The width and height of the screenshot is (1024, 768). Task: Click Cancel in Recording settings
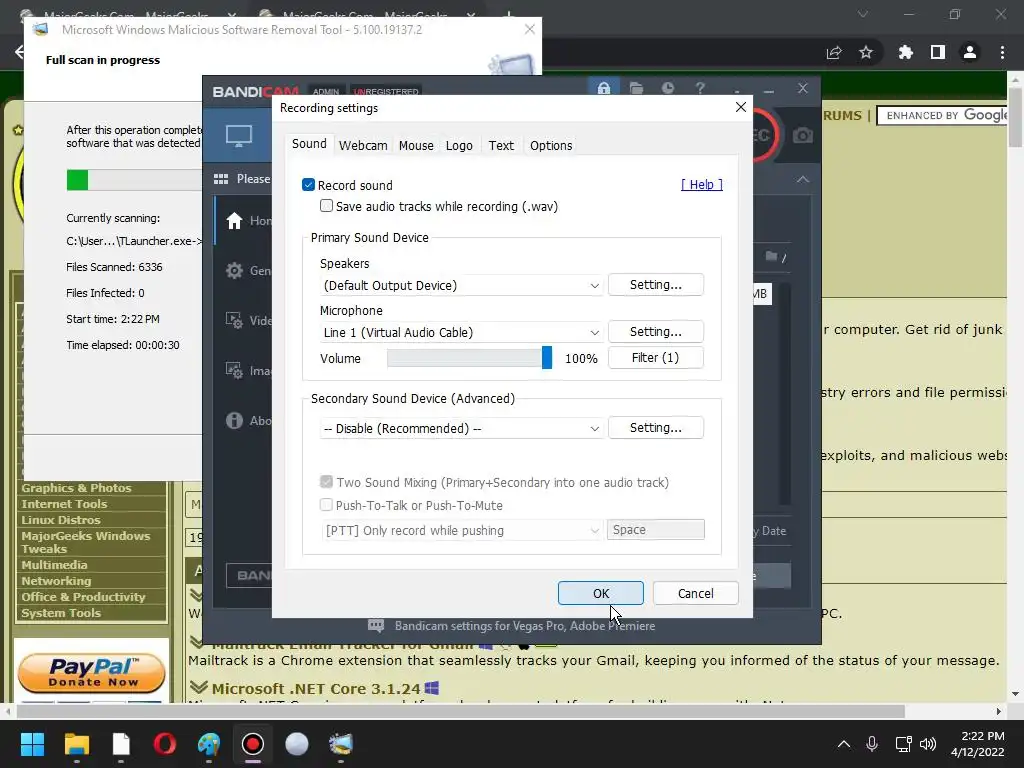point(696,593)
